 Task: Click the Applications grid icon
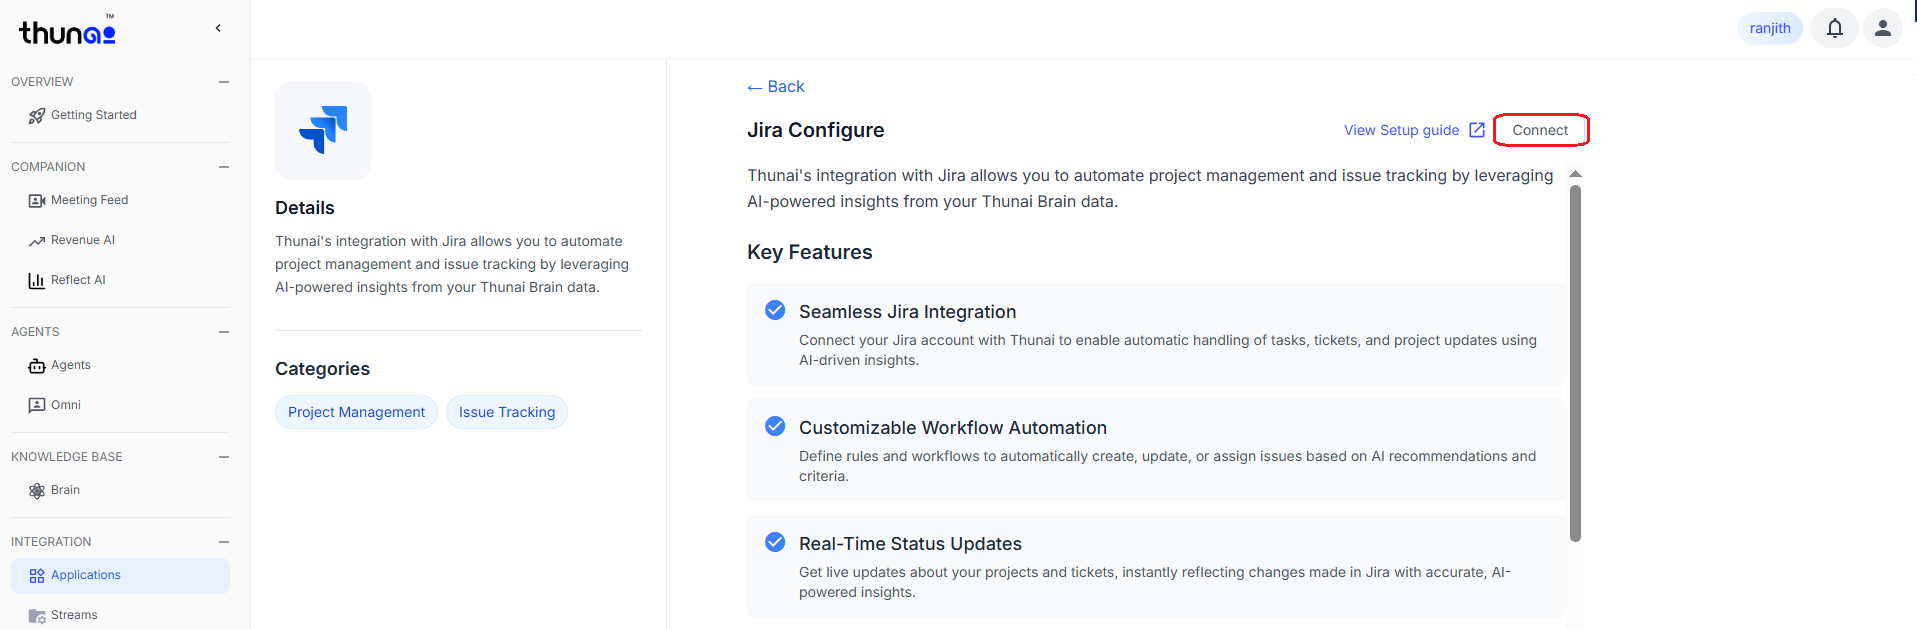pyautogui.click(x=37, y=576)
